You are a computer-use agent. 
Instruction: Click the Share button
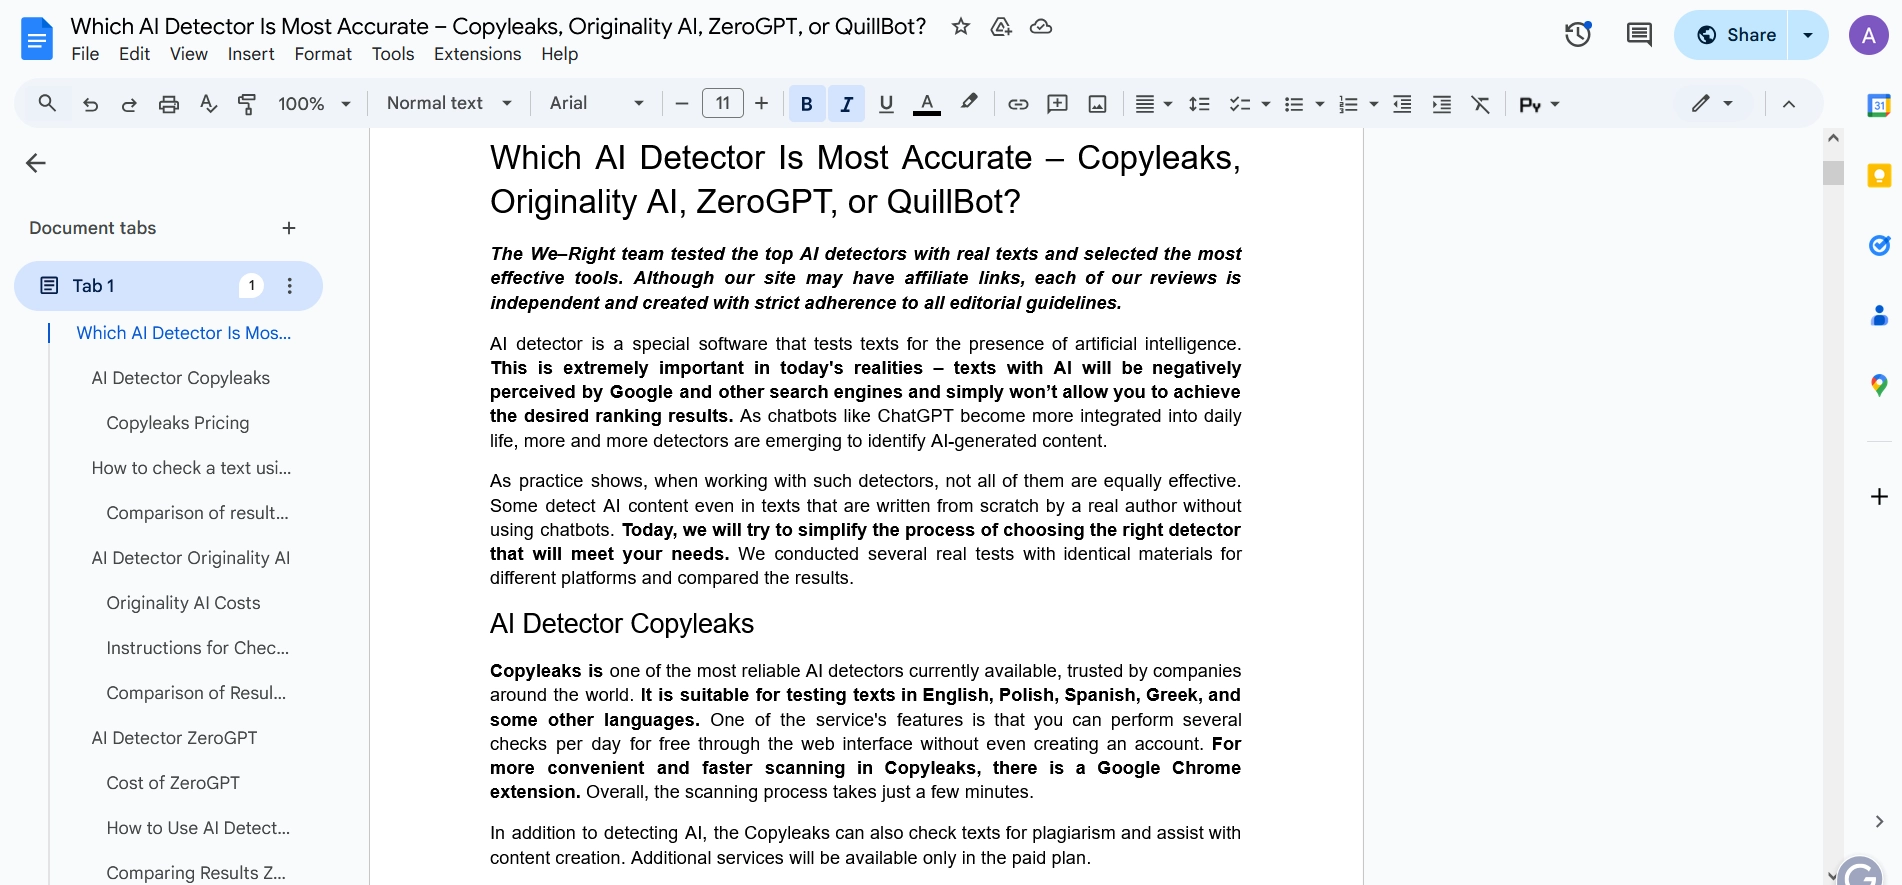tap(1732, 35)
